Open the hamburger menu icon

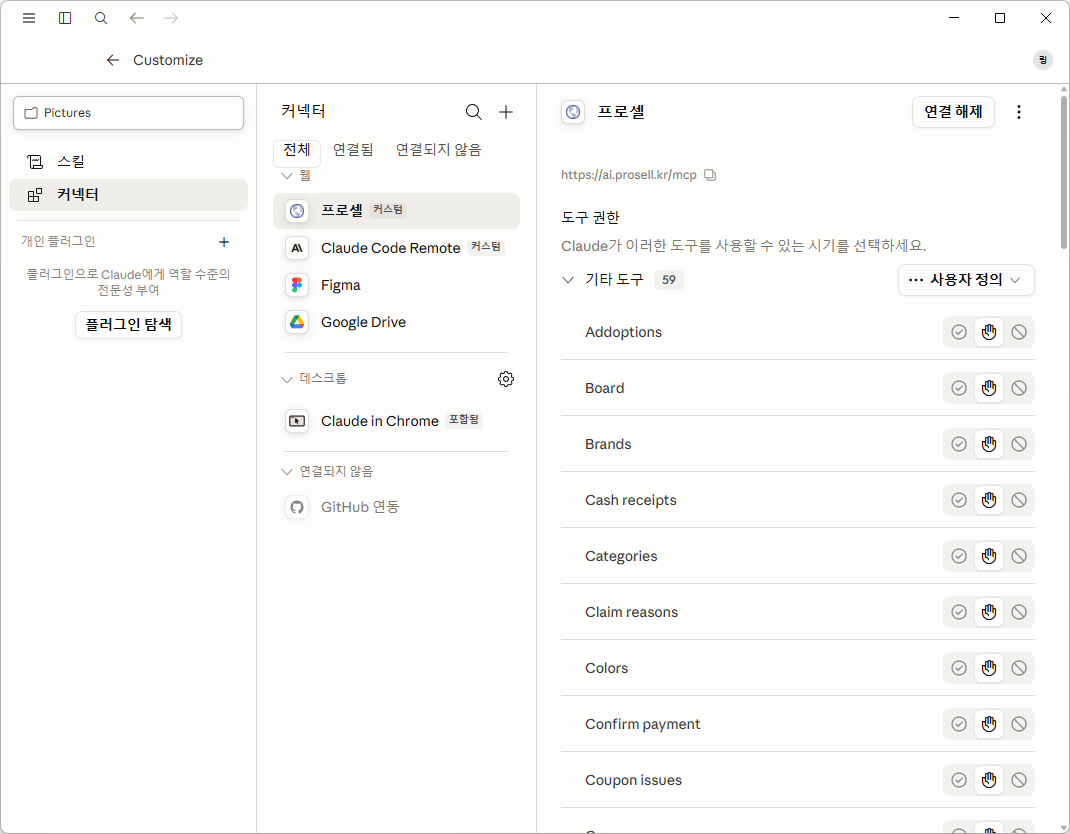click(29, 18)
